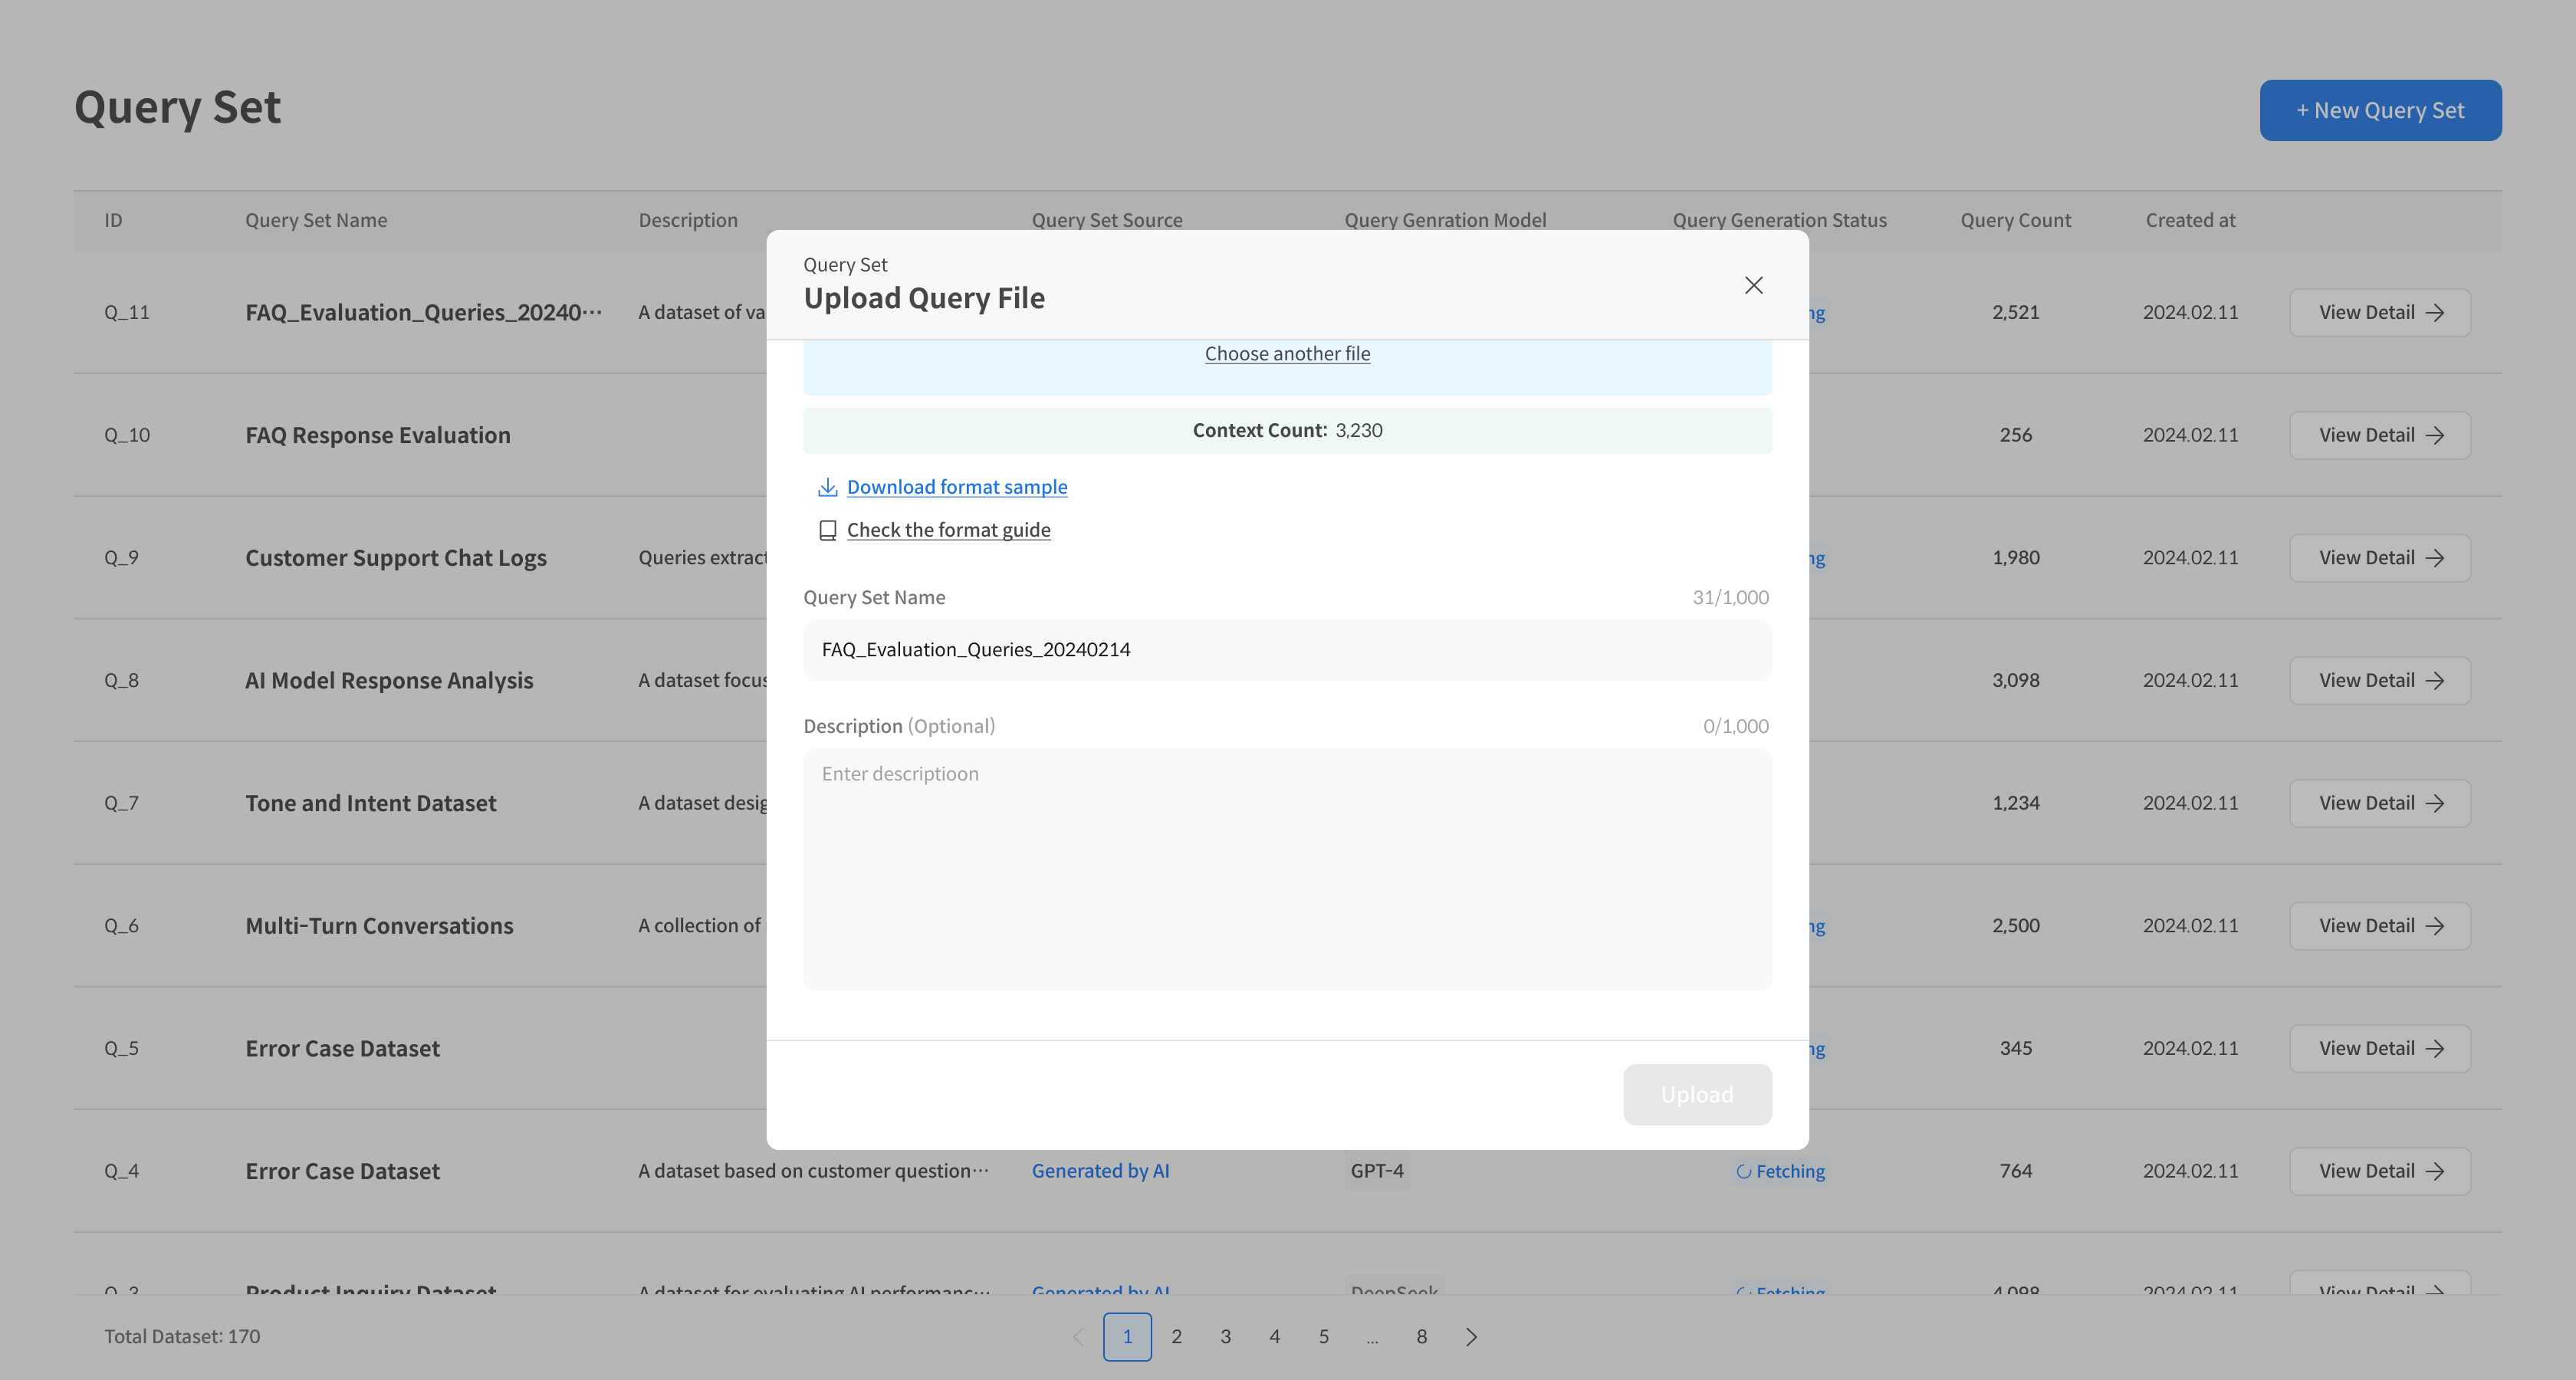
Task: Open View Detail for Q_4 Error Case Dataset
Action: pos(2379,1171)
